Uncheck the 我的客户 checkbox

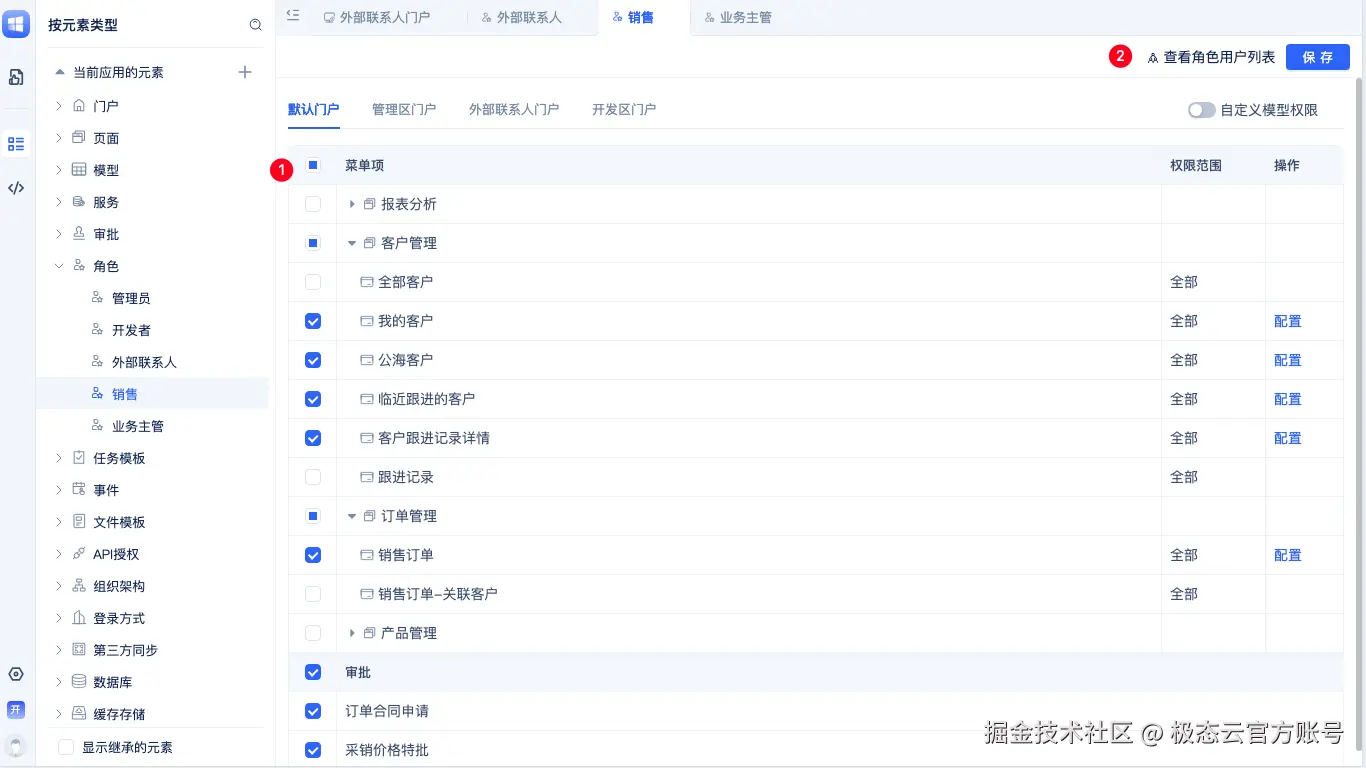coord(313,321)
